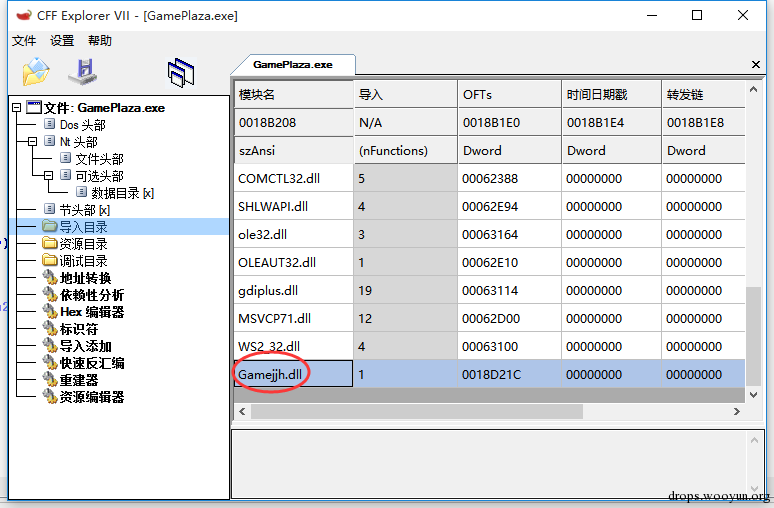Select 数据目录 [x] tree item
774x508 pixels.
click(x=122, y=193)
